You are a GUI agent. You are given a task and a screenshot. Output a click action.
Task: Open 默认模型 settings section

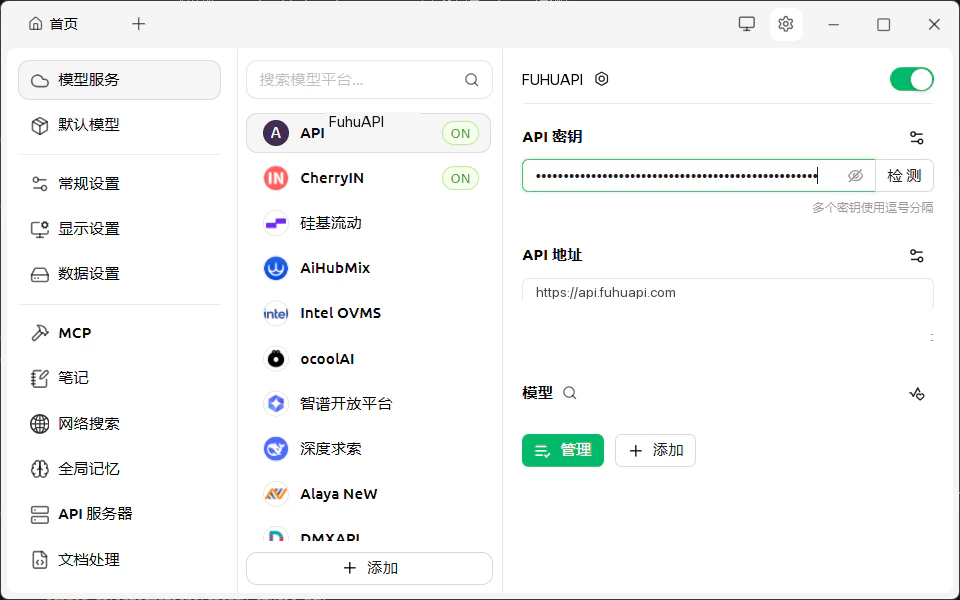click(119, 125)
